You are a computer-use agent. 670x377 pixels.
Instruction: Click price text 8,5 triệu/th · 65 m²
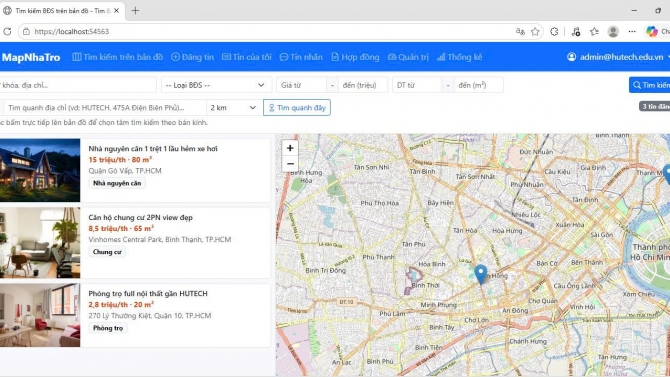[x=121, y=228]
